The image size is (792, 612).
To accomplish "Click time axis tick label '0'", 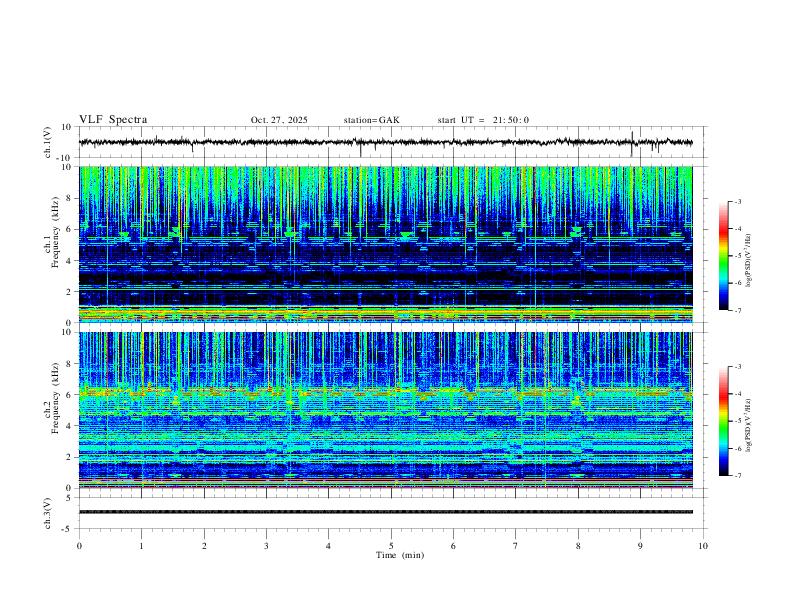I will click(x=79, y=546).
